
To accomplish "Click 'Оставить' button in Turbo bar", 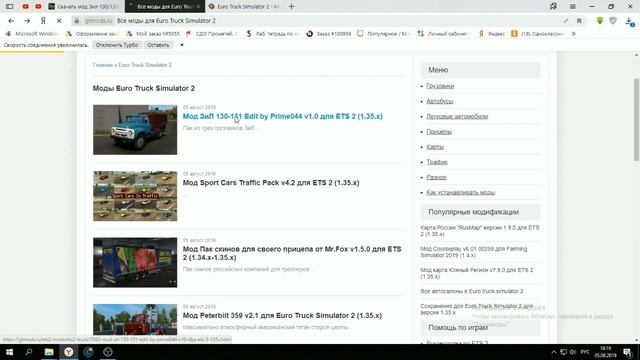I will coord(158,45).
